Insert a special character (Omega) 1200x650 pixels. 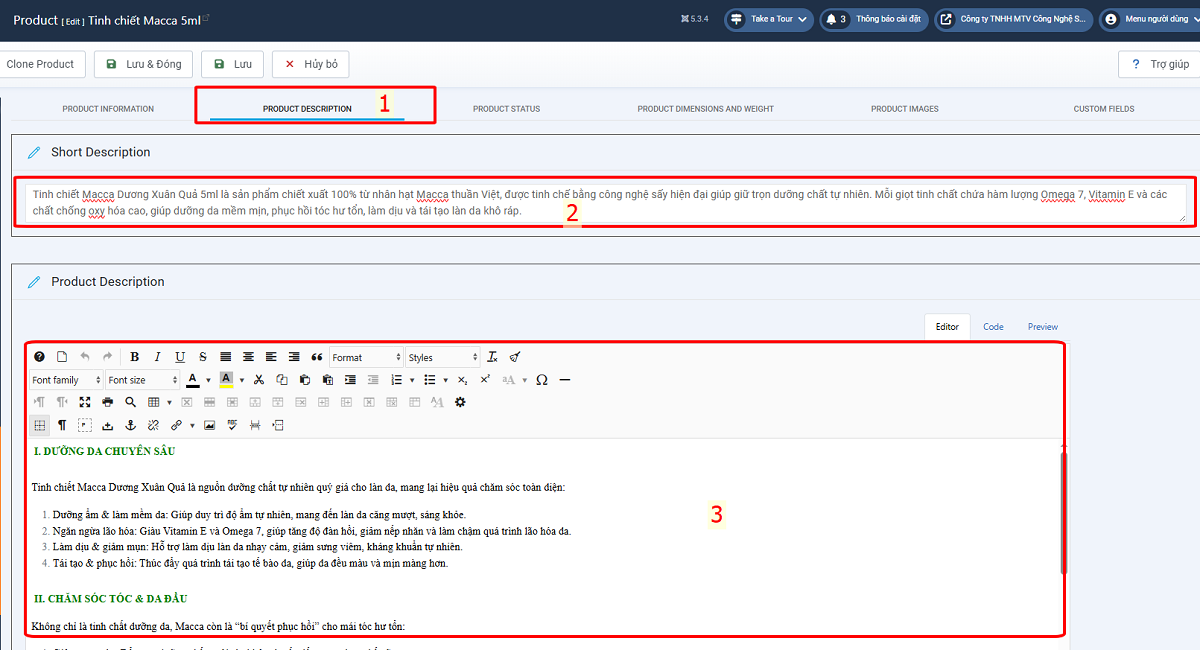point(542,380)
